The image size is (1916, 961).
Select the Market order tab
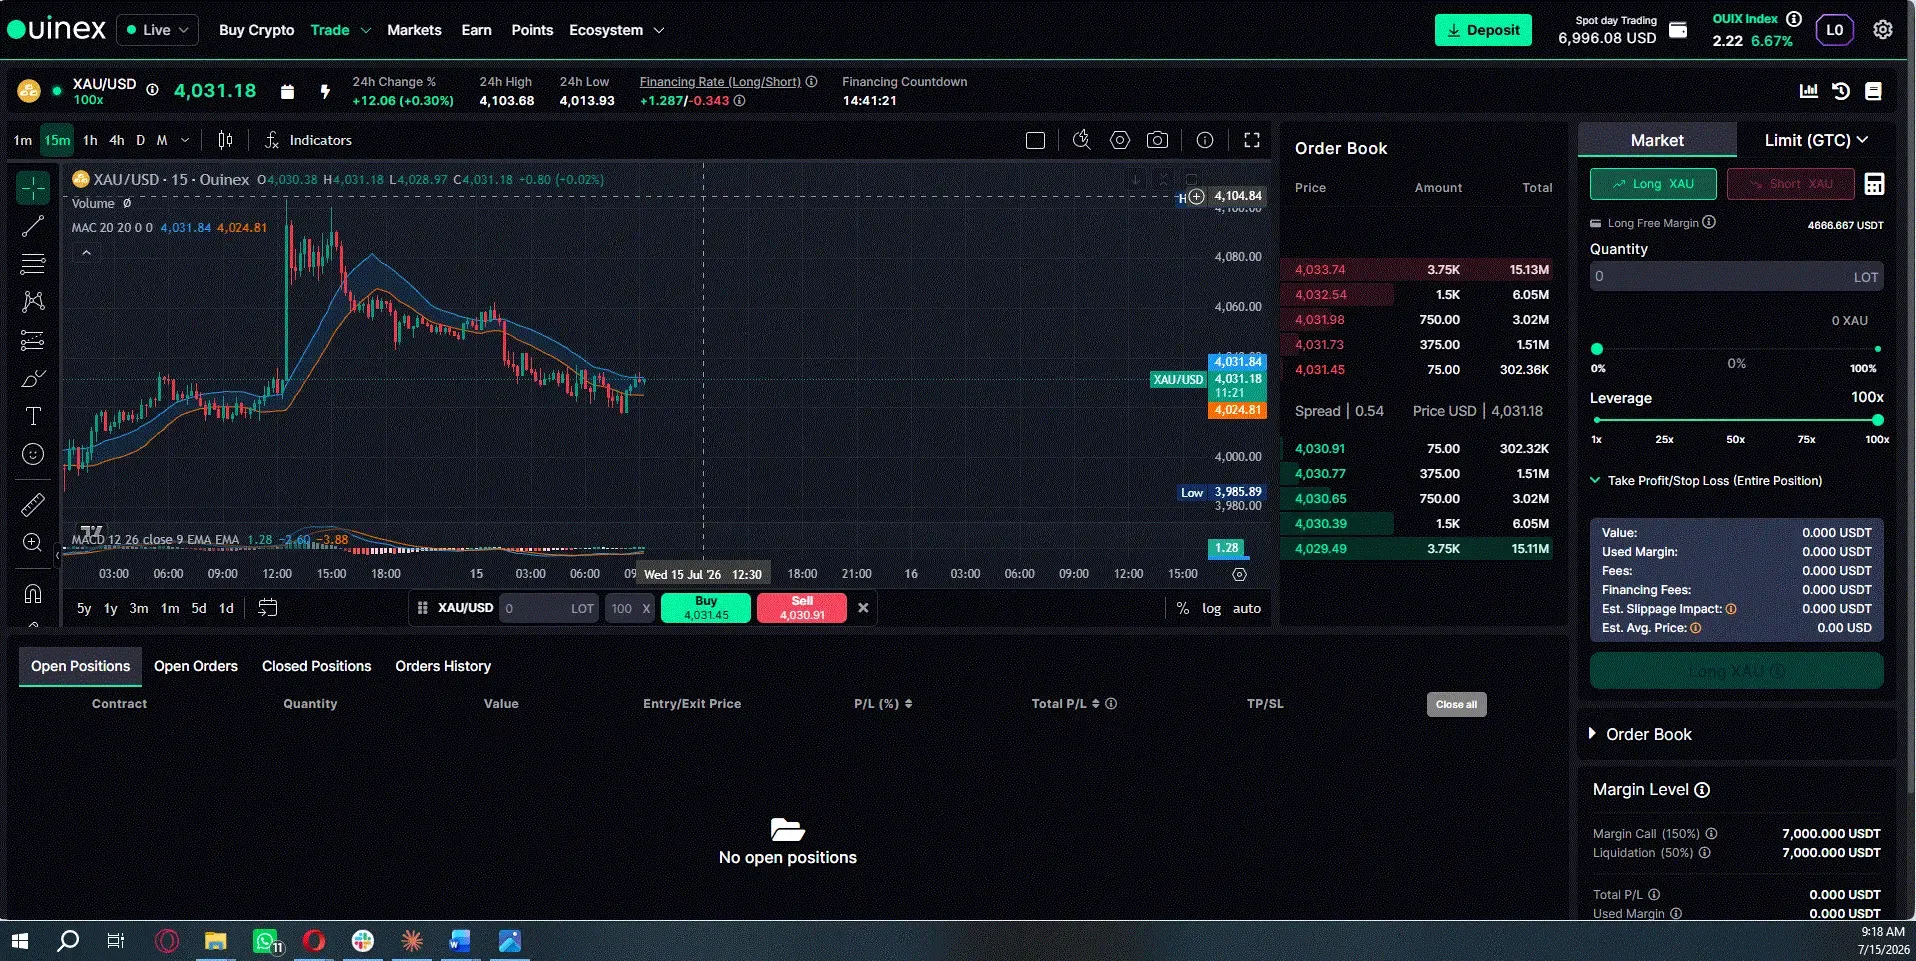click(x=1657, y=140)
